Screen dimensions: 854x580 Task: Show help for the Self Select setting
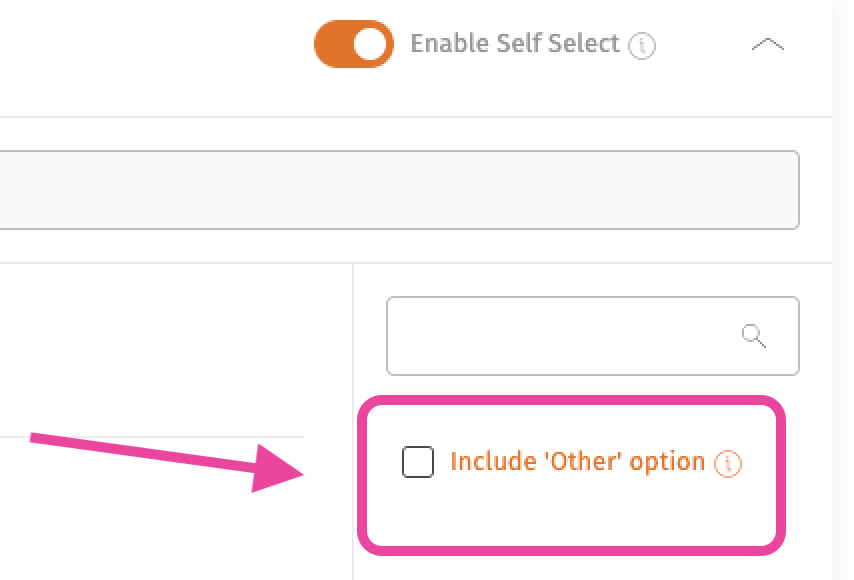coord(642,45)
